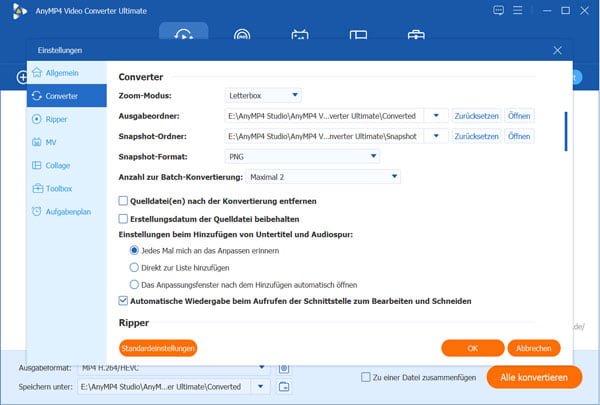Select Converter in the settings sidebar
The image size is (600, 405).
[x=67, y=96]
